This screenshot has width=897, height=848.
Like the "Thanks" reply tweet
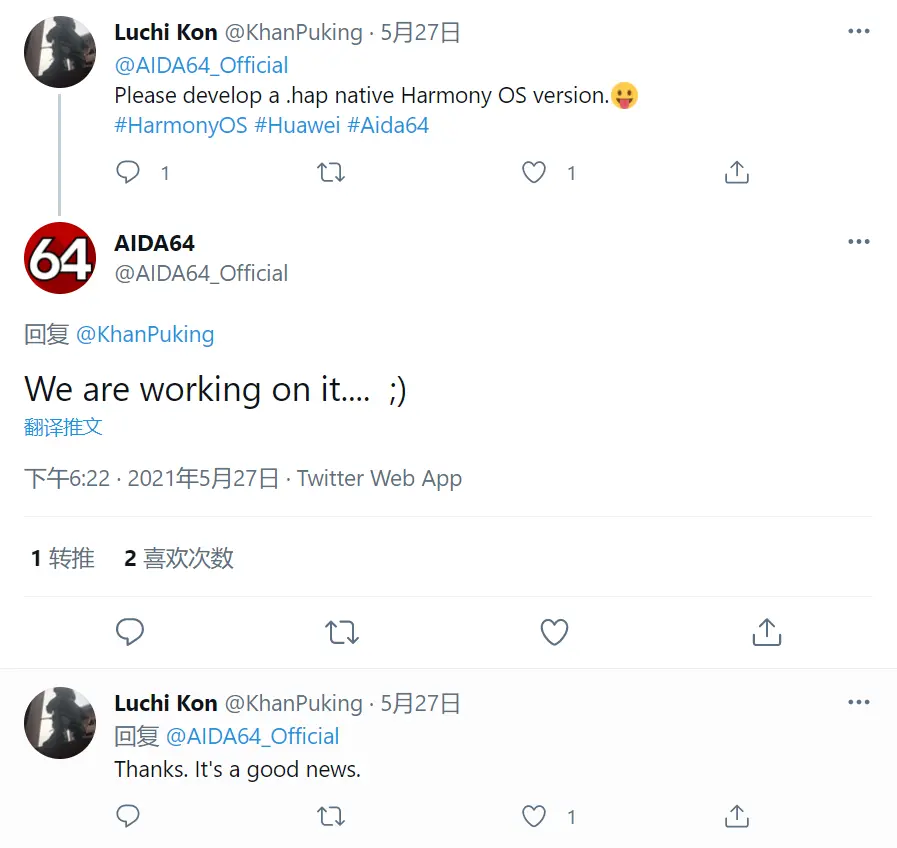coord(535,816)
